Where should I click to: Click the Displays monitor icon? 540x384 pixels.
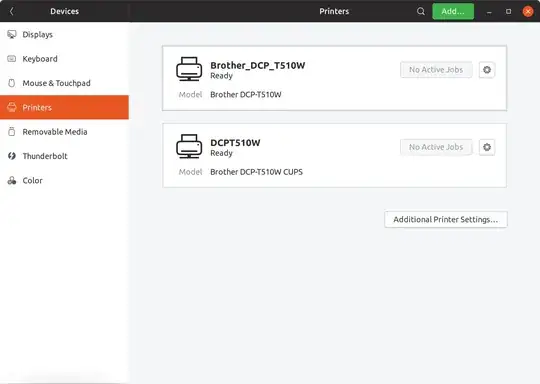(x=12, y=34)
